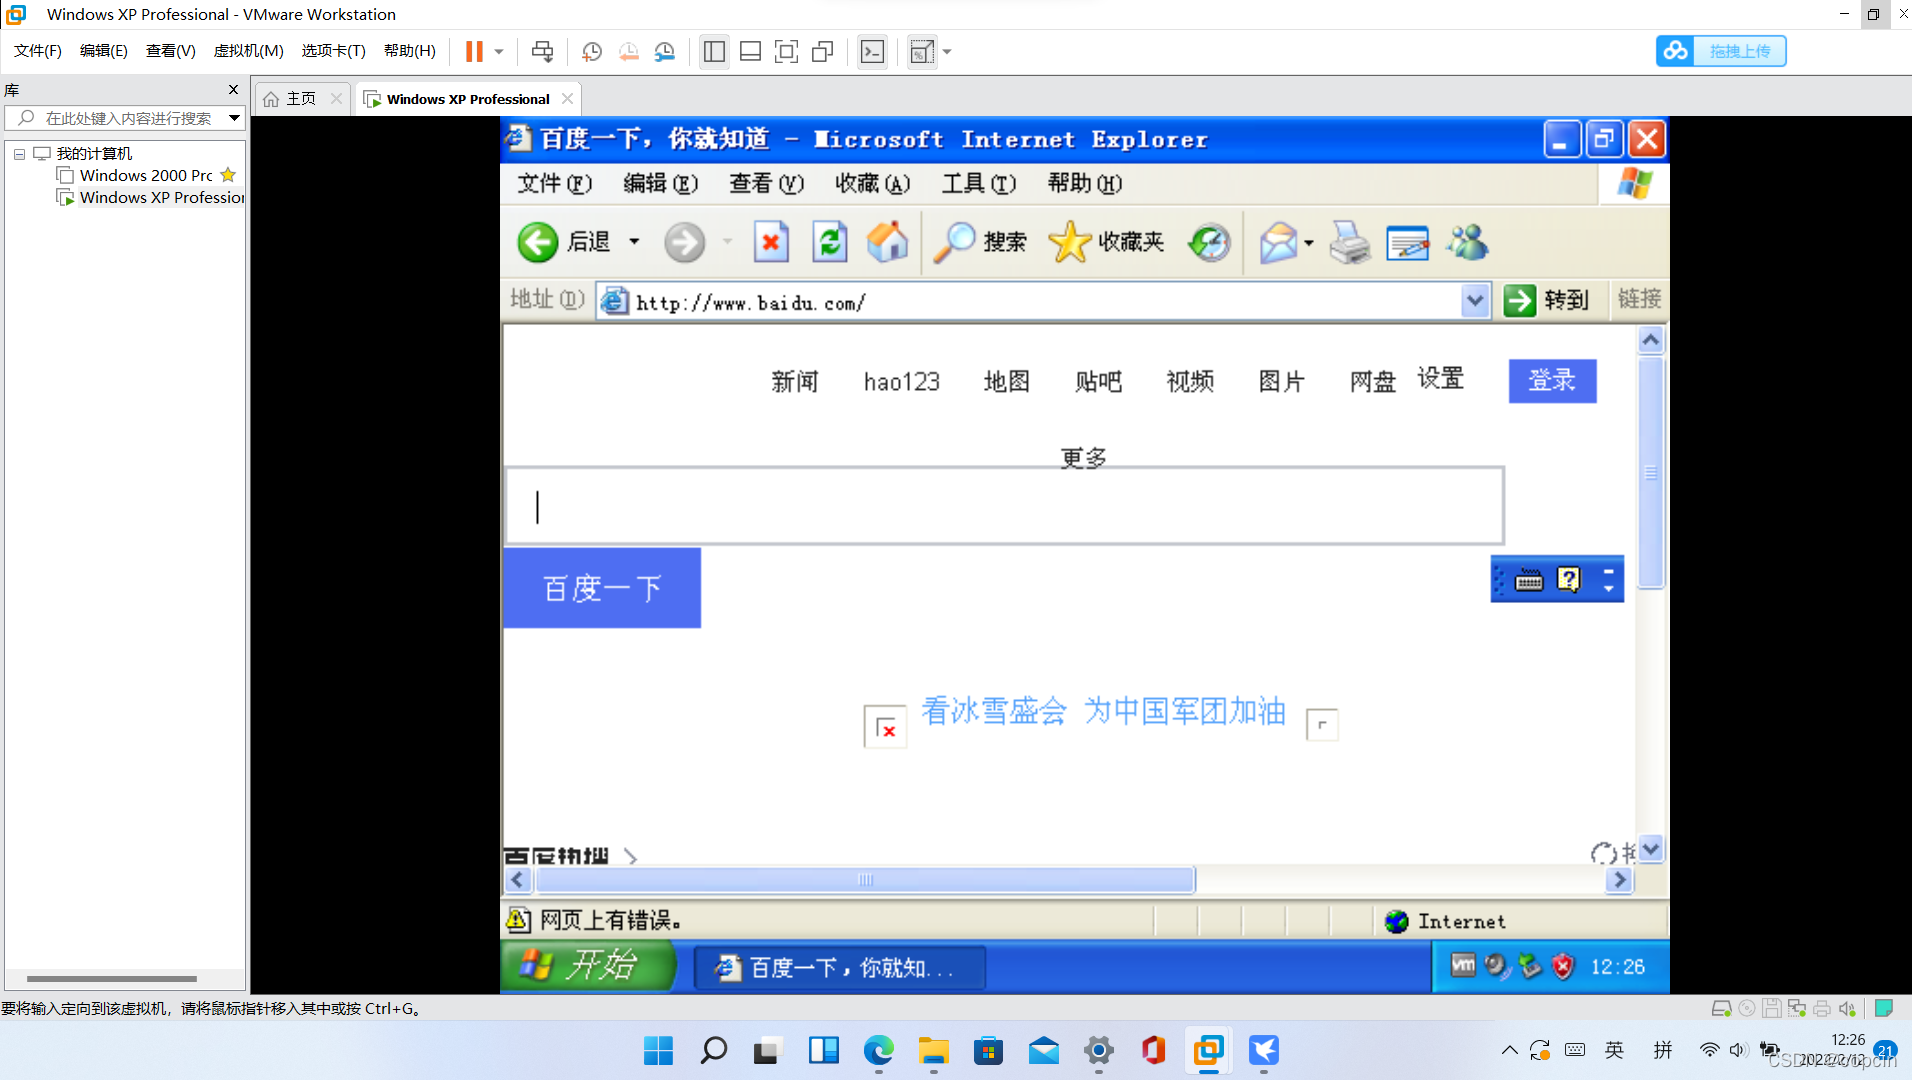Open Microsoft Edge from Windows taskbar
The height and width of the screenshot is (1080, 1912).
point(878,1050)
